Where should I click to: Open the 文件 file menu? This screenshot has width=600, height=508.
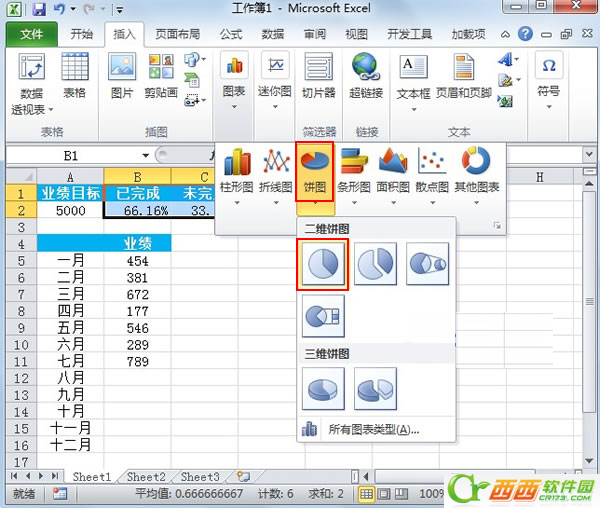[32, 34]
